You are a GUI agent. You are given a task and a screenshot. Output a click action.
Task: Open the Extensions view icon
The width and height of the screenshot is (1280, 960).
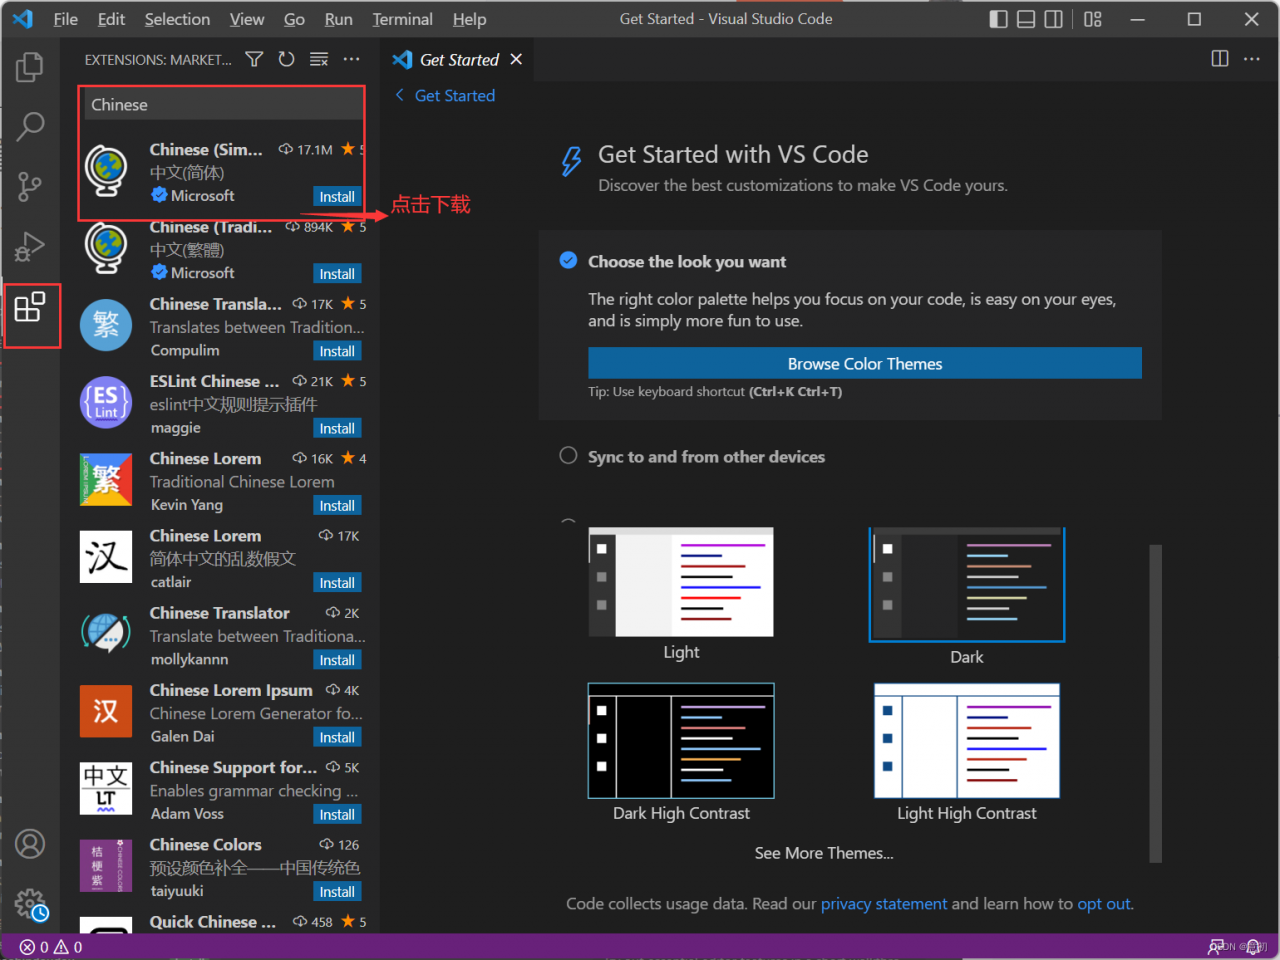point(30,307)
